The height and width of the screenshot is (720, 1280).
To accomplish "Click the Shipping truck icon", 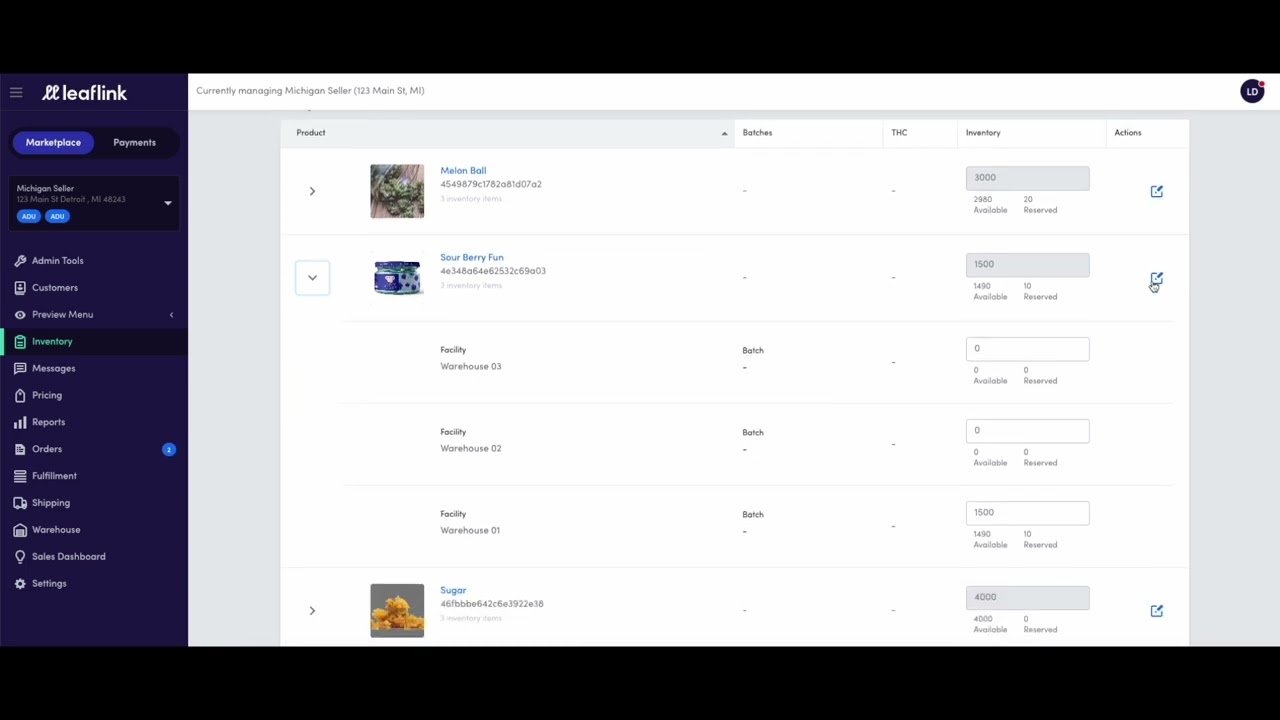I will tap(20, 504).
